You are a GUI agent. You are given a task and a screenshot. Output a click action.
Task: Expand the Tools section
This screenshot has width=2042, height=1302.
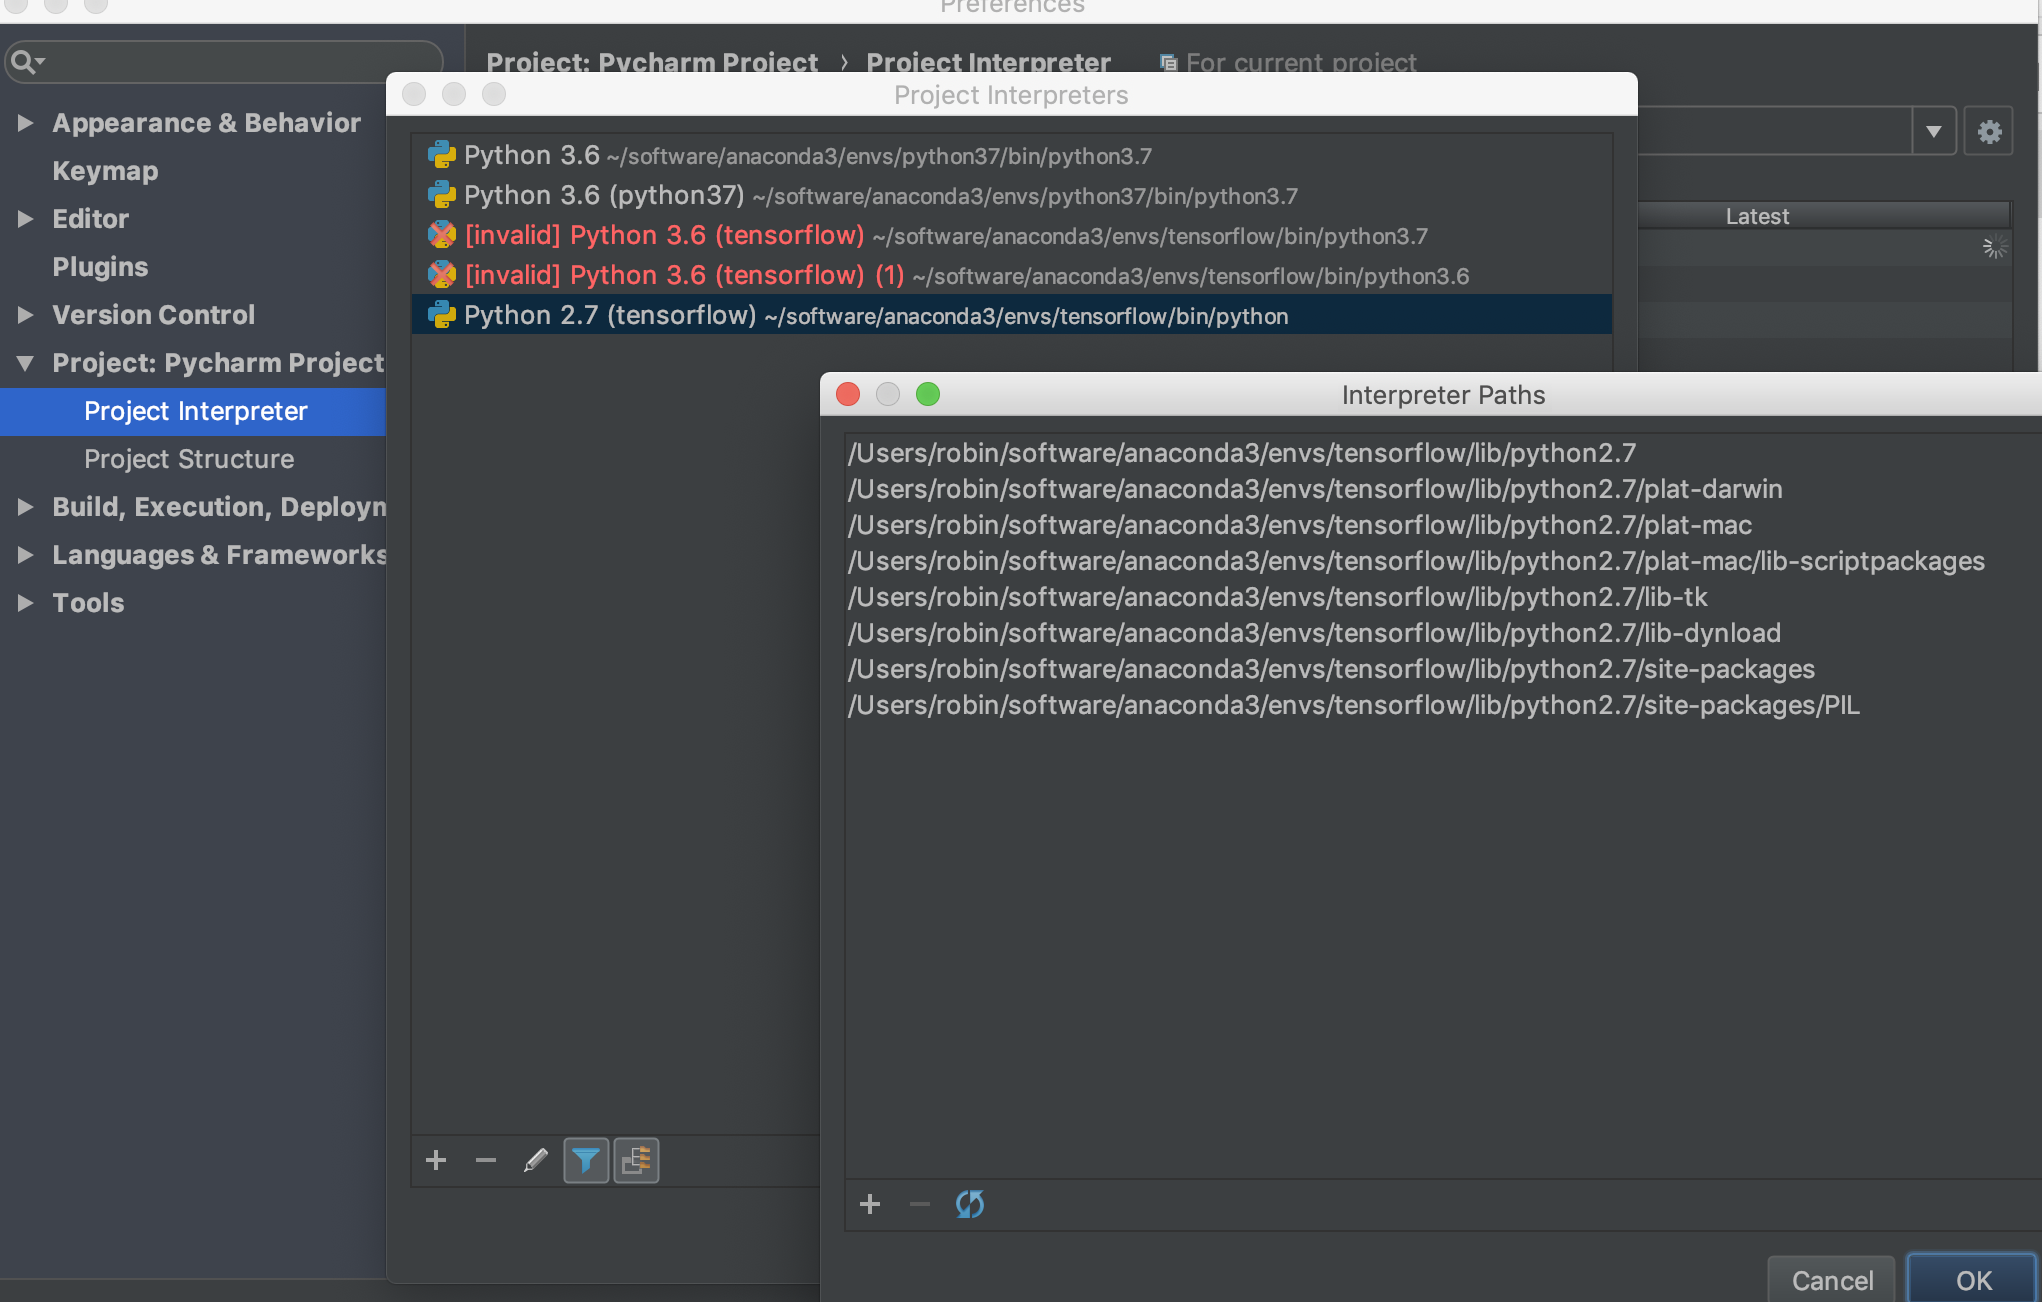26,603
